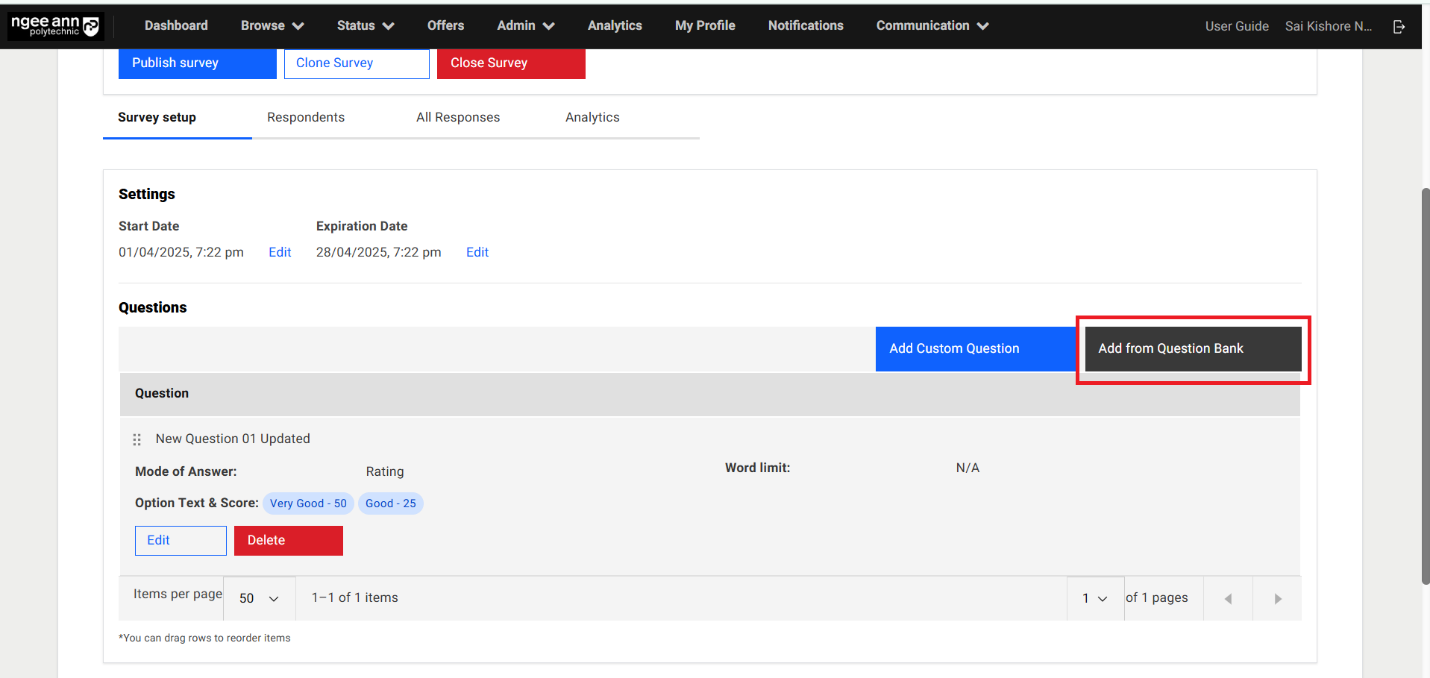Click the logout icon in top bar
The height and width of the screenshot is (678, 1430).
click(1399, 27)
